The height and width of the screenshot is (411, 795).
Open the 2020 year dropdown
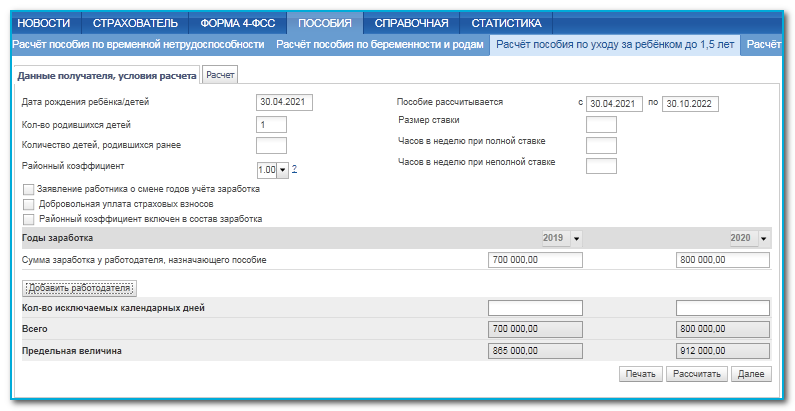[x=764, y=239]
